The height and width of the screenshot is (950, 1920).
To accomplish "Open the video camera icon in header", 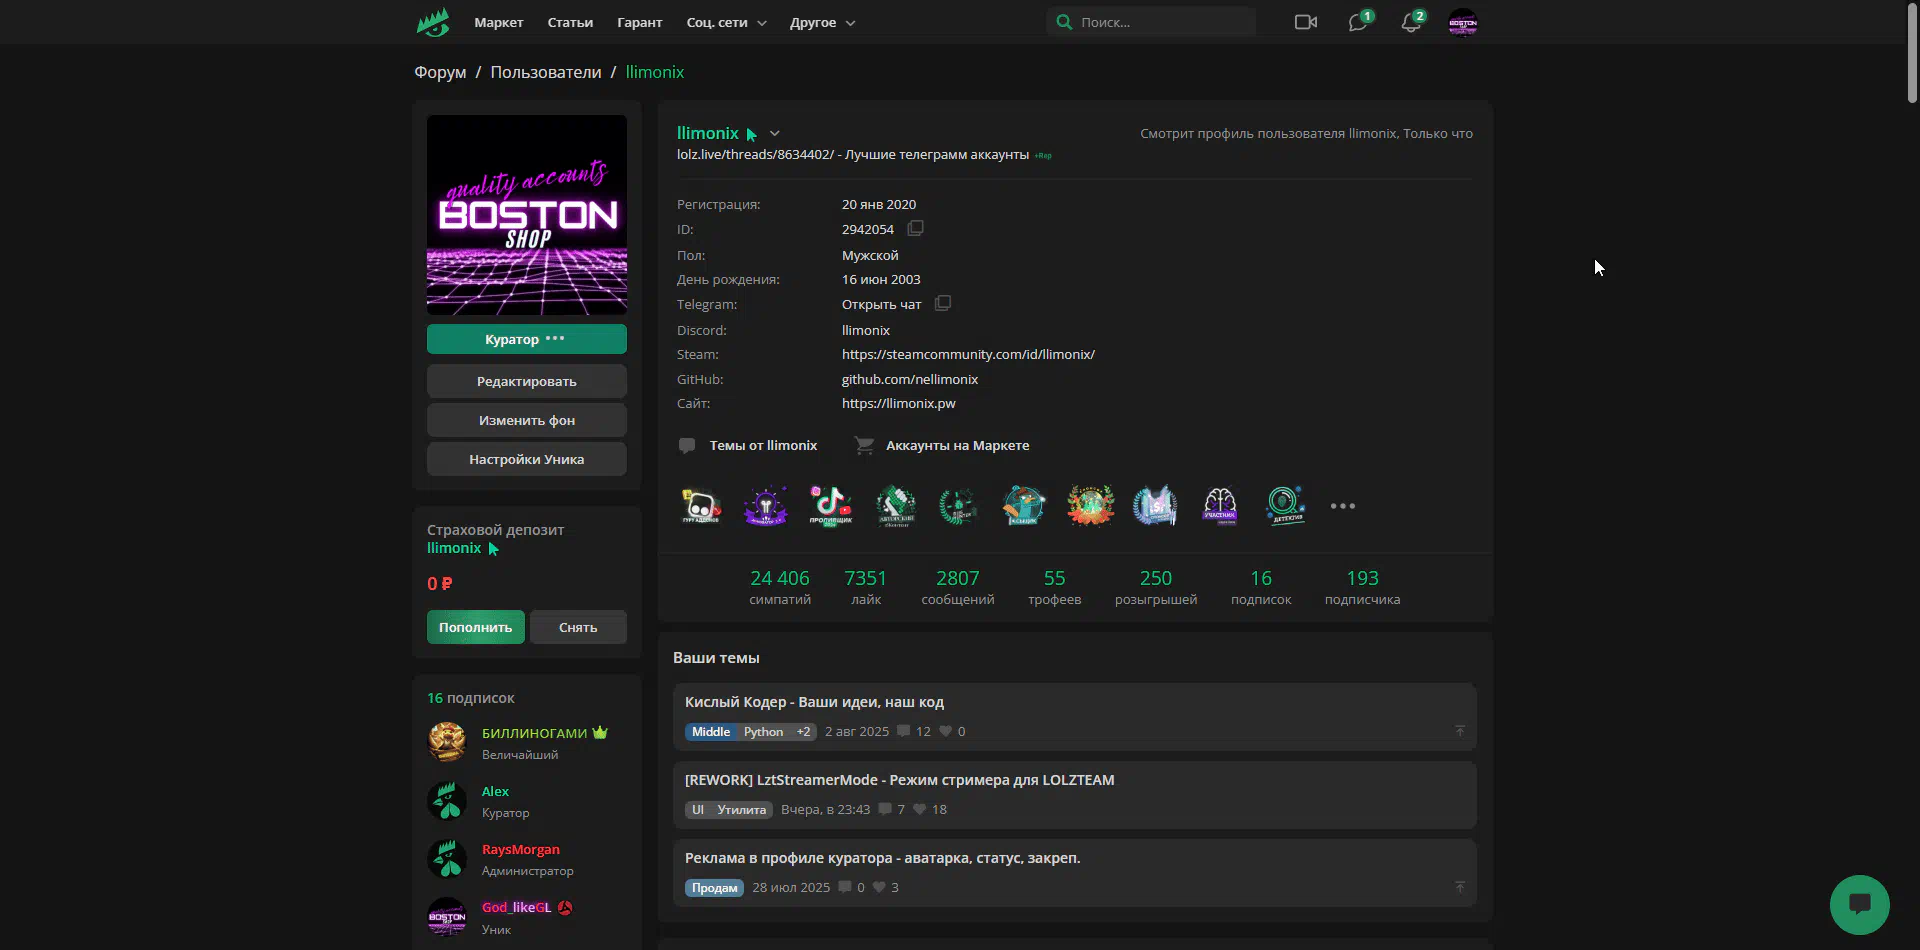I will (x=1305, y=22).
